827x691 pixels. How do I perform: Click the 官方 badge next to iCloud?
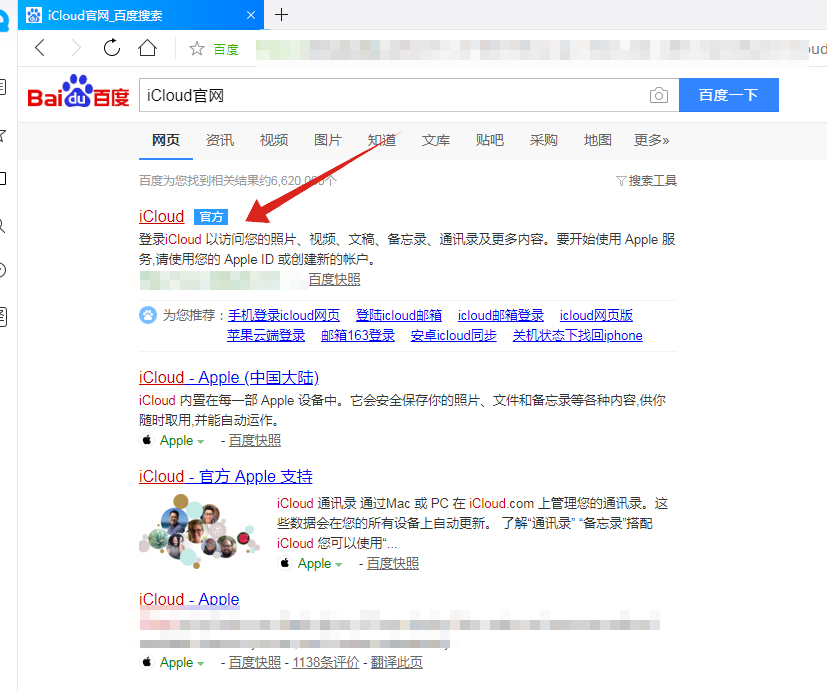(211, 217)
